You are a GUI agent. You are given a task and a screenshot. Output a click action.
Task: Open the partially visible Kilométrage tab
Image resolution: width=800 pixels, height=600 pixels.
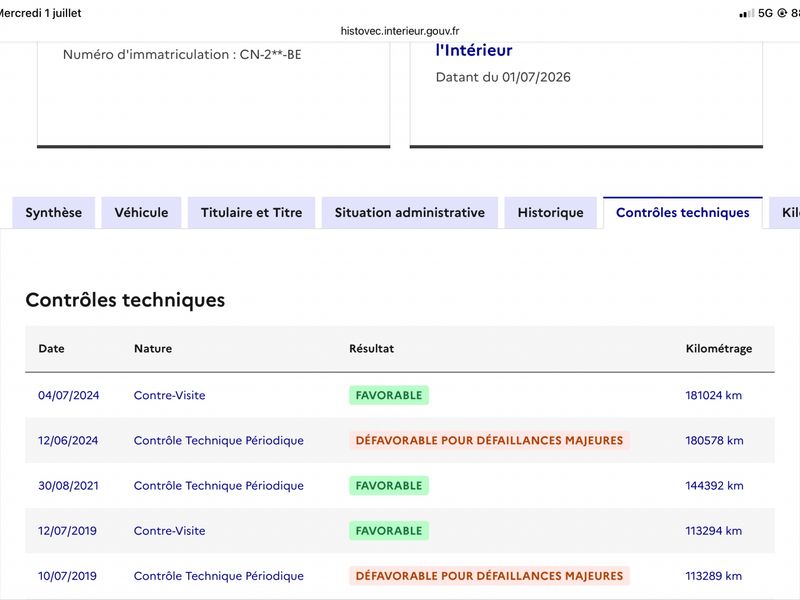(786, 213)
